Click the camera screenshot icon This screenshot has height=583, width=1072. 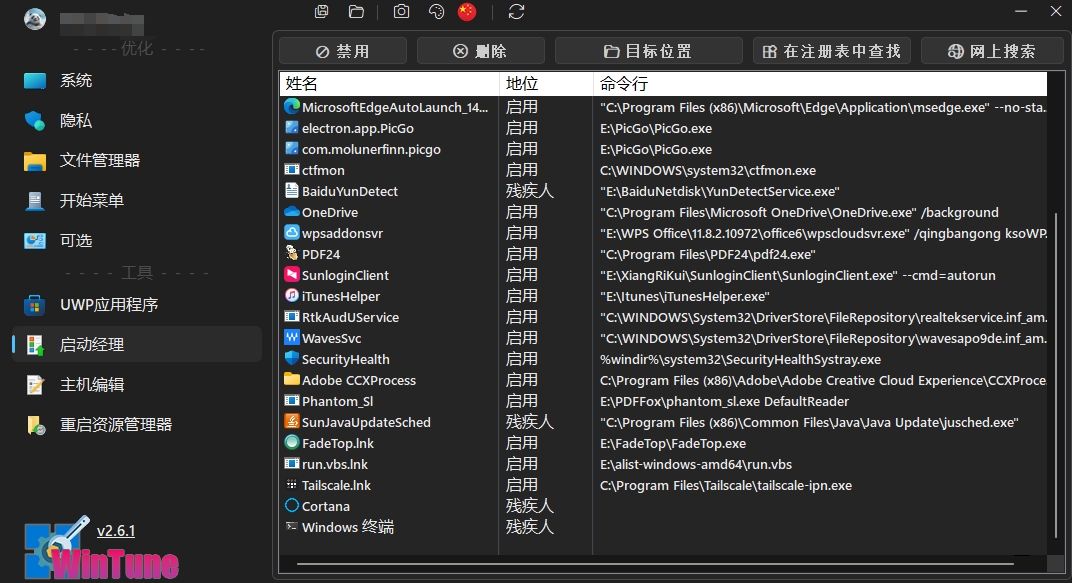point(401,12)
